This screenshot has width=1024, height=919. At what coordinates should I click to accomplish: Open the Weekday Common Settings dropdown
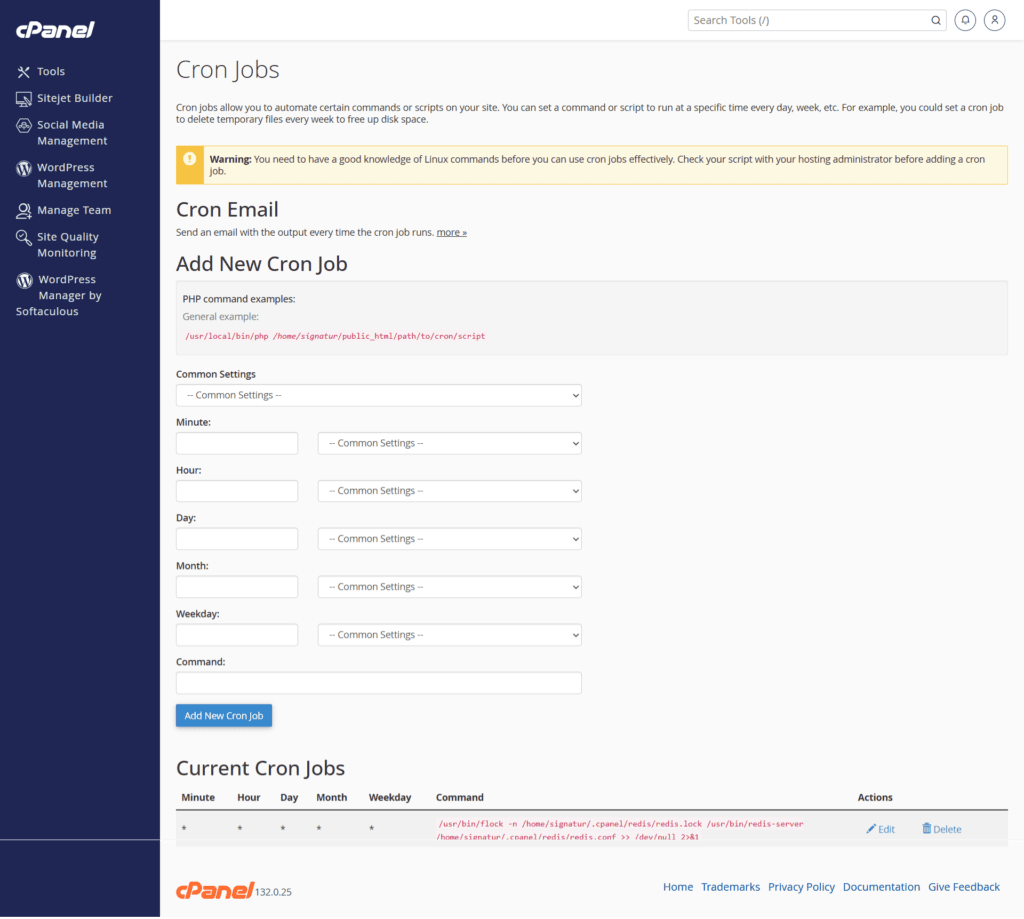pyautogui.click(x=448, y=634)
